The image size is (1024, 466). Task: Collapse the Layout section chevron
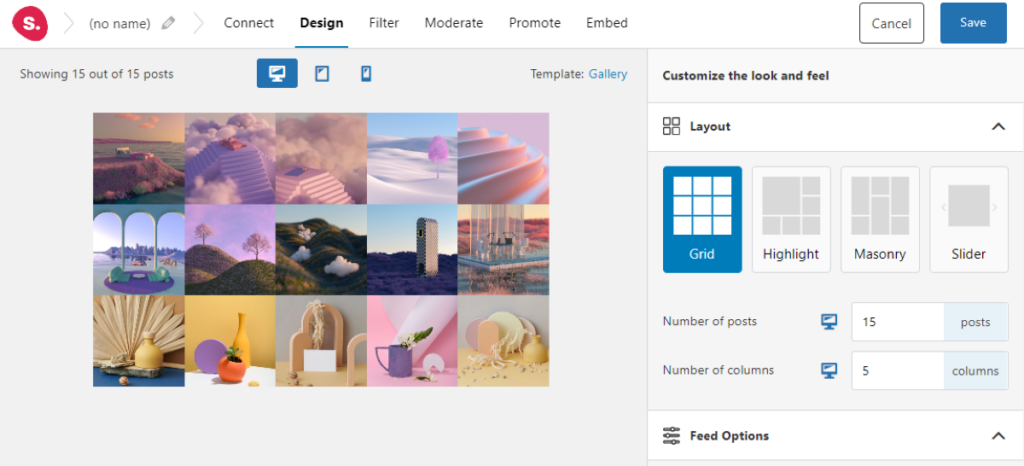tap(998, 127)
